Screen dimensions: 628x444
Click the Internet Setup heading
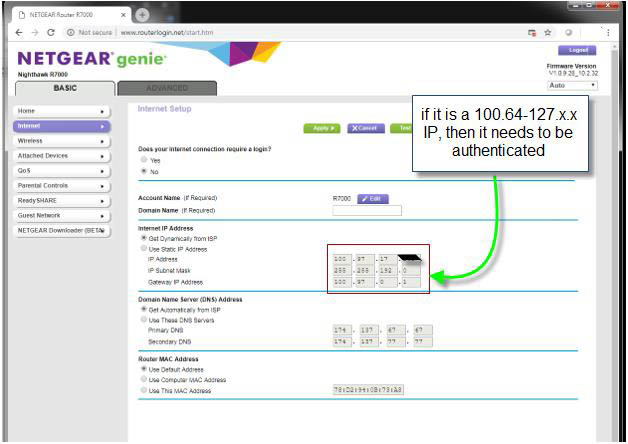click(164, 109)
